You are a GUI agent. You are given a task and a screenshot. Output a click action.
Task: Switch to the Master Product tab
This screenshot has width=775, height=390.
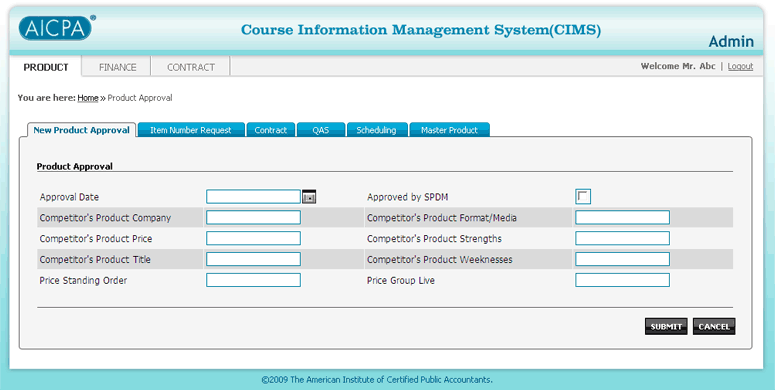[x=449, y=130]
